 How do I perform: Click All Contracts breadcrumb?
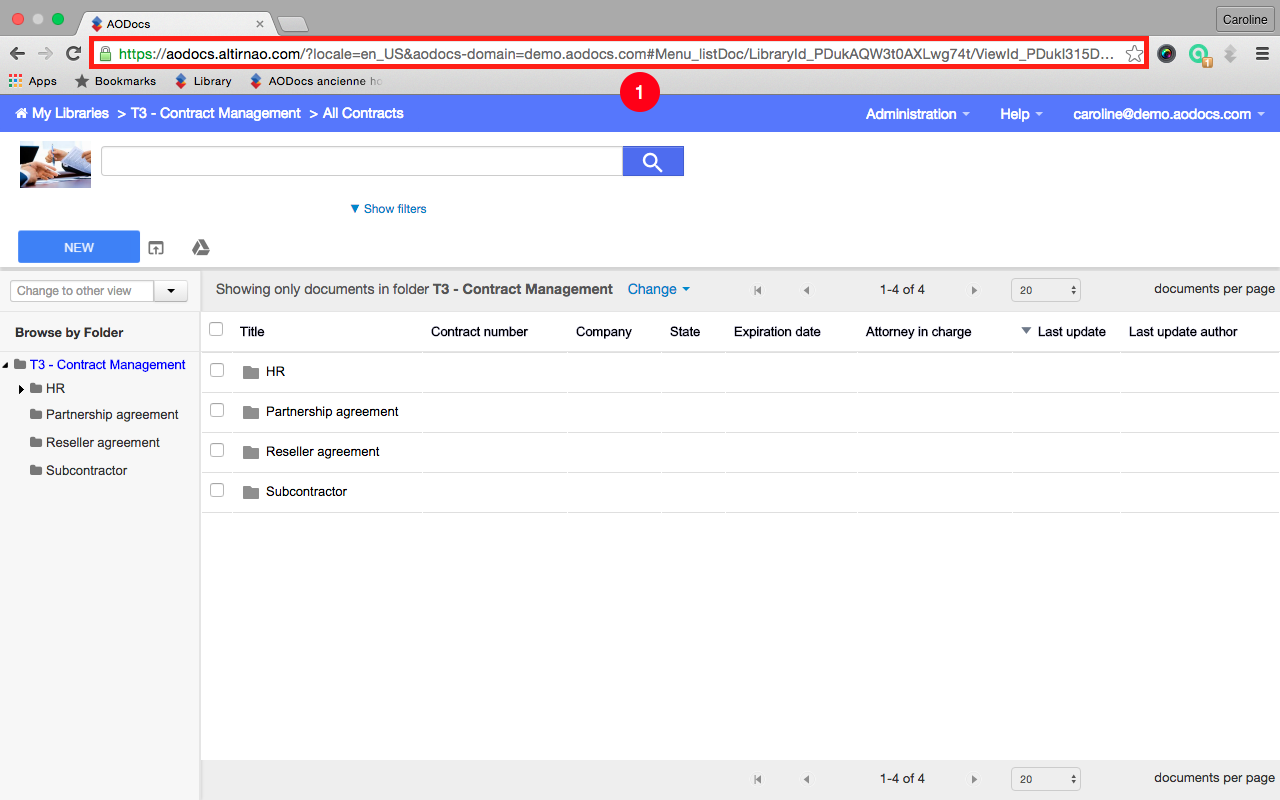click(363, 113)
